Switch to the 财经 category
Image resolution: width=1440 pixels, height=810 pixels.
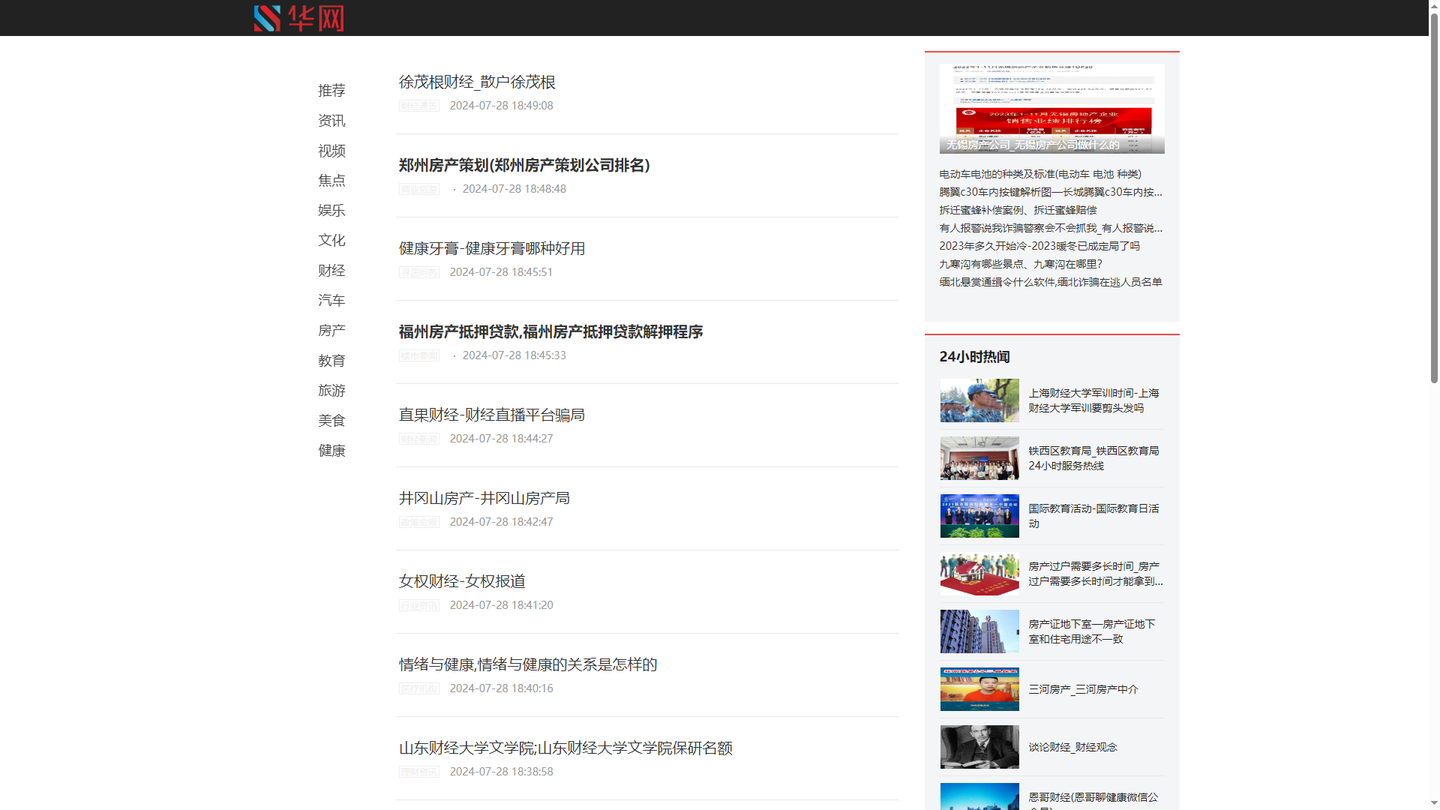332,270
